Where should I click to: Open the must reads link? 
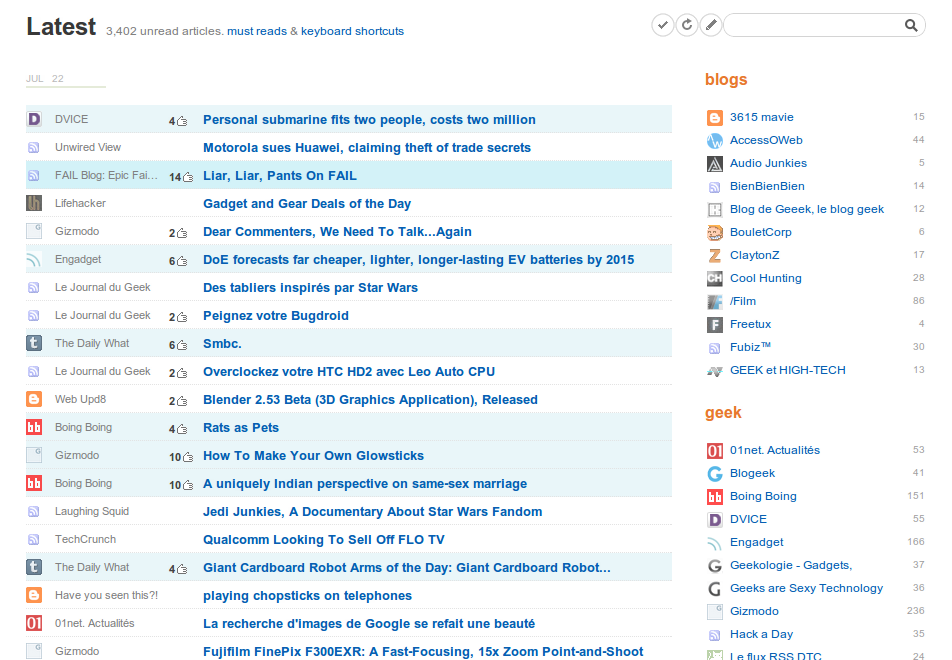pyautogui.click(x=257, y=31)
